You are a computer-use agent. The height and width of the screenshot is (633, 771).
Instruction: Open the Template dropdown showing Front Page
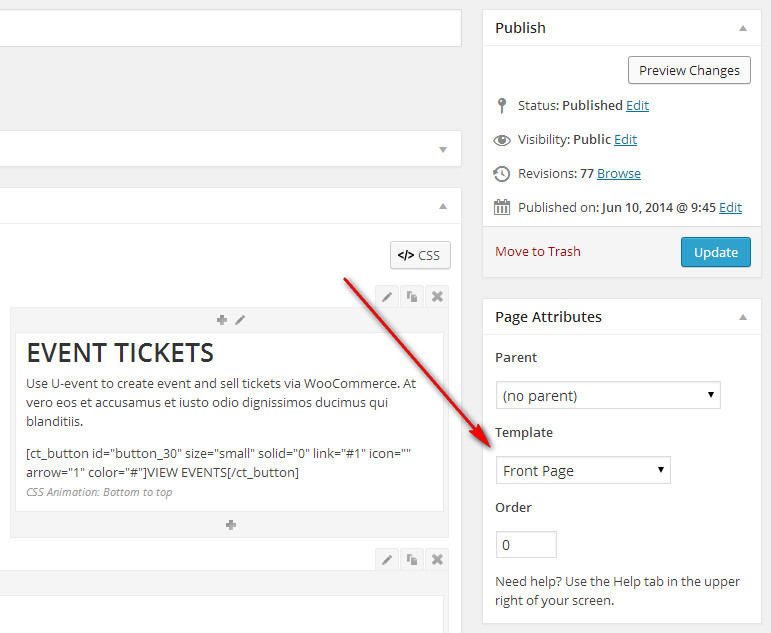click(x=583, y=470)
